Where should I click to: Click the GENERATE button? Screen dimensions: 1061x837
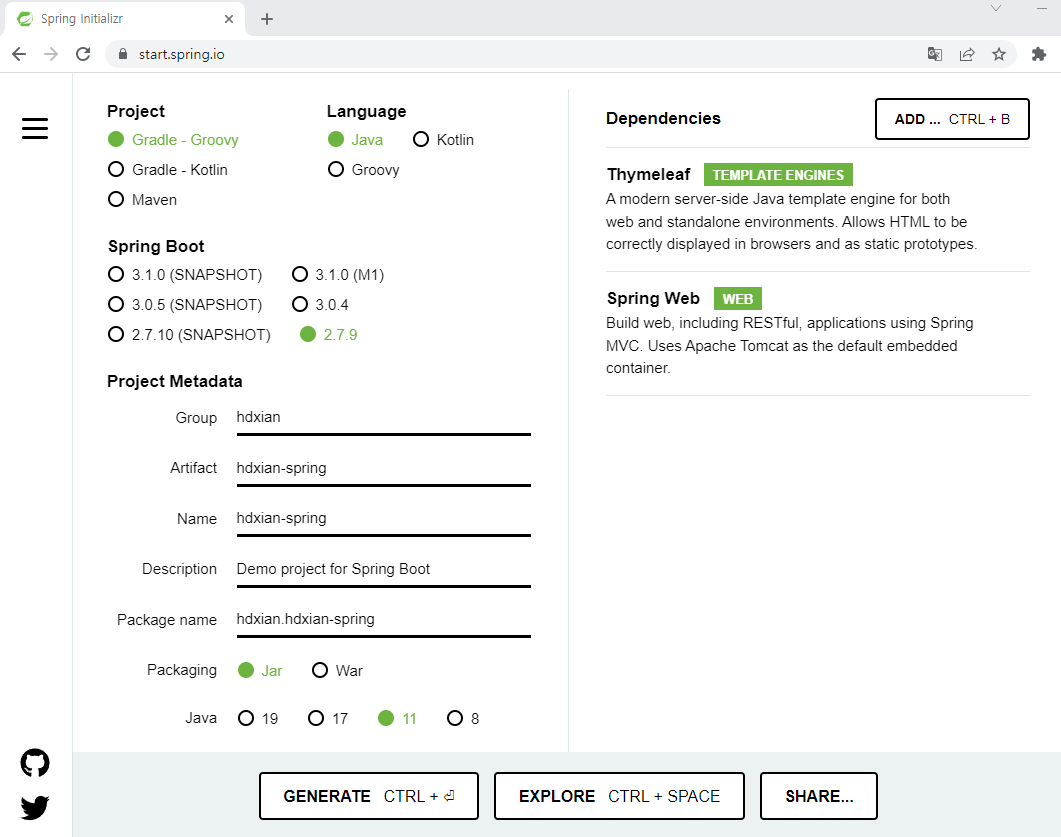click(369, 796)
